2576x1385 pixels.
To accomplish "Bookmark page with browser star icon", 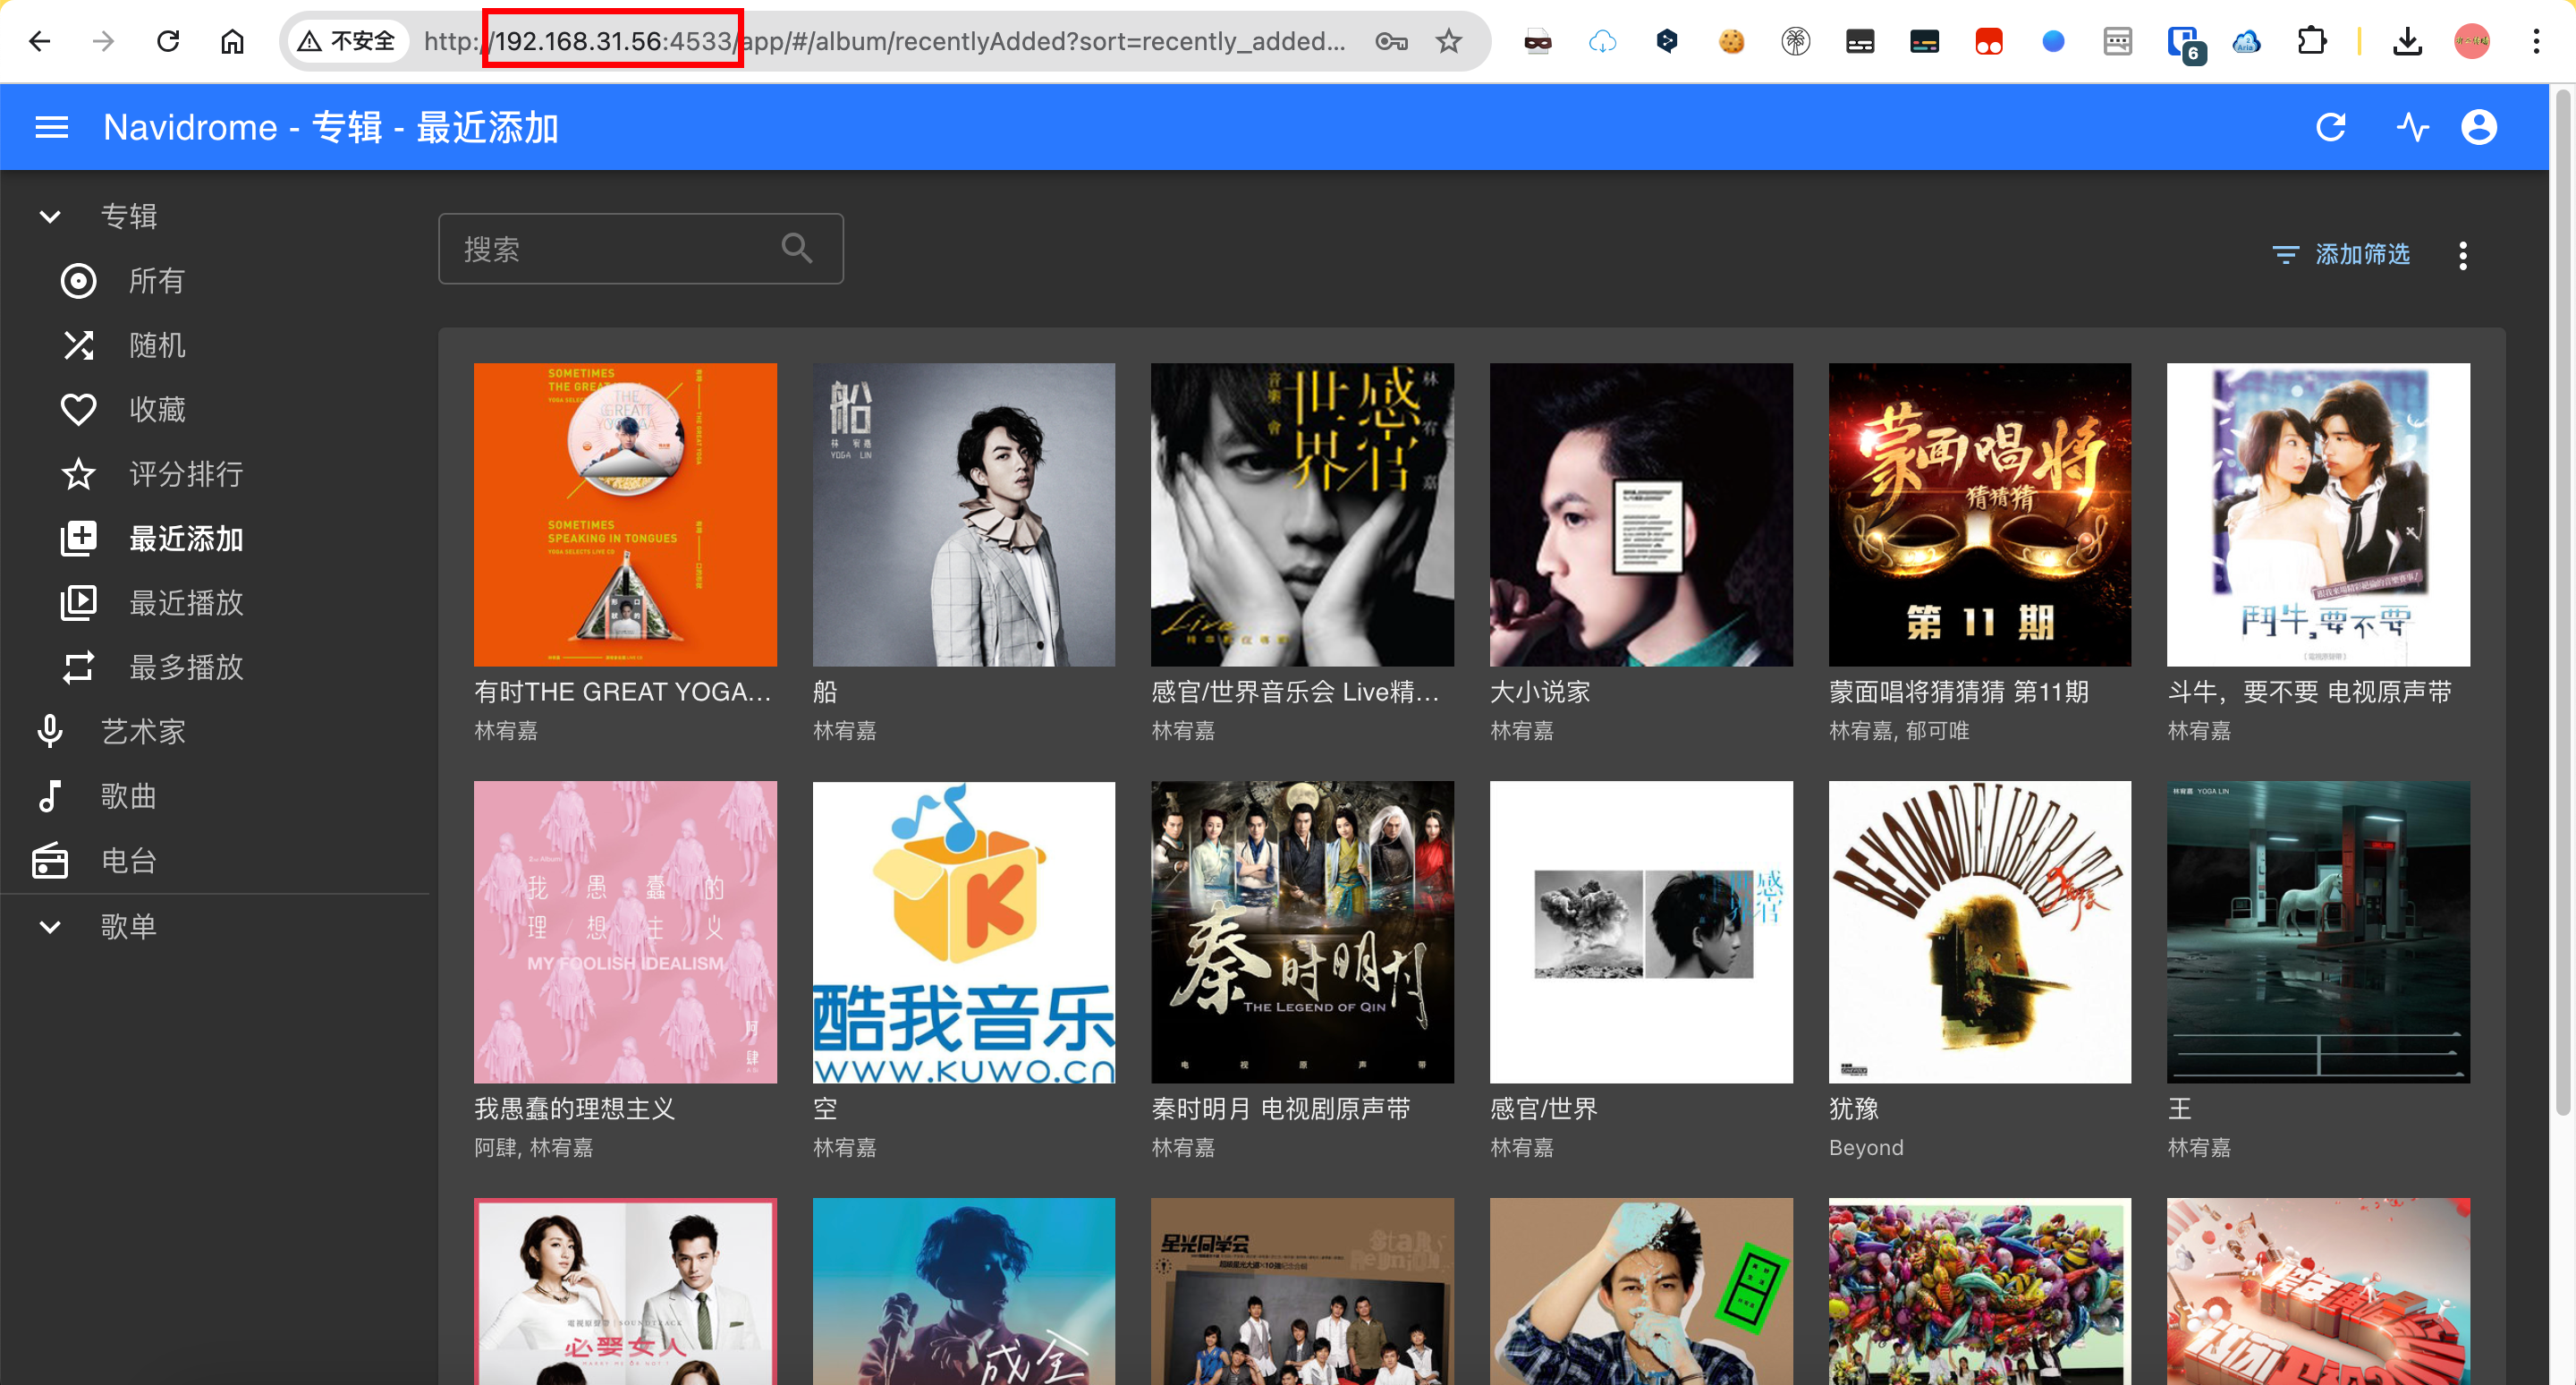I will (1448, 41).
